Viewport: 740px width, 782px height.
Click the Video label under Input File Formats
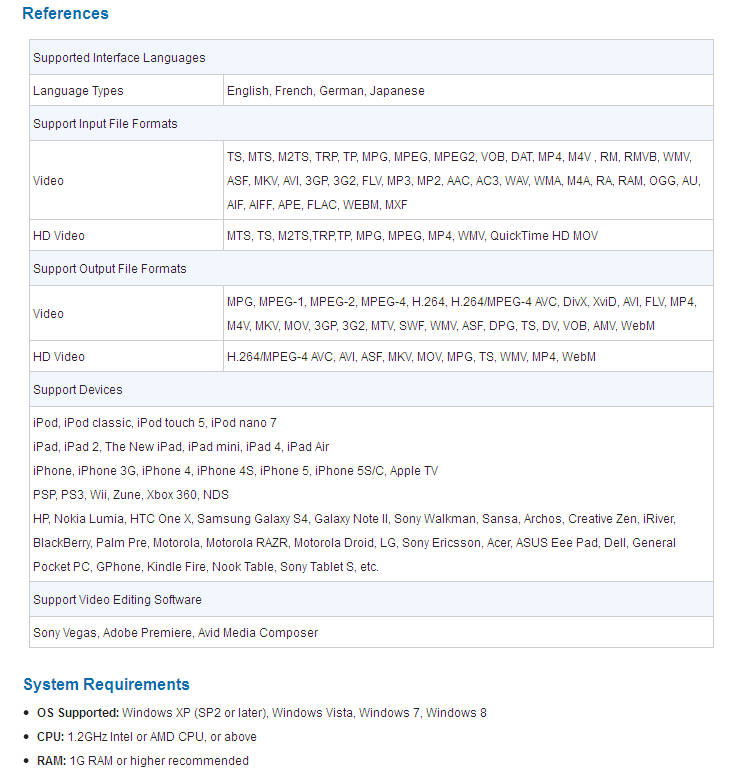coord(48,181)
